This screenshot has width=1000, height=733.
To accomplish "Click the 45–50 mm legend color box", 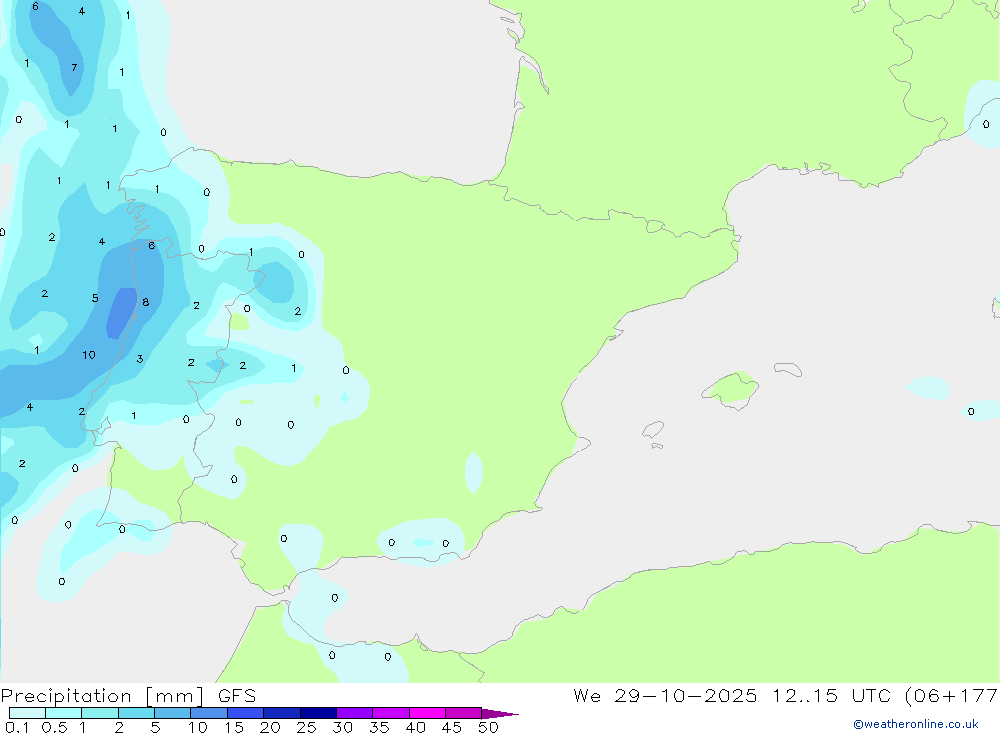I will [x=463, y=713].
